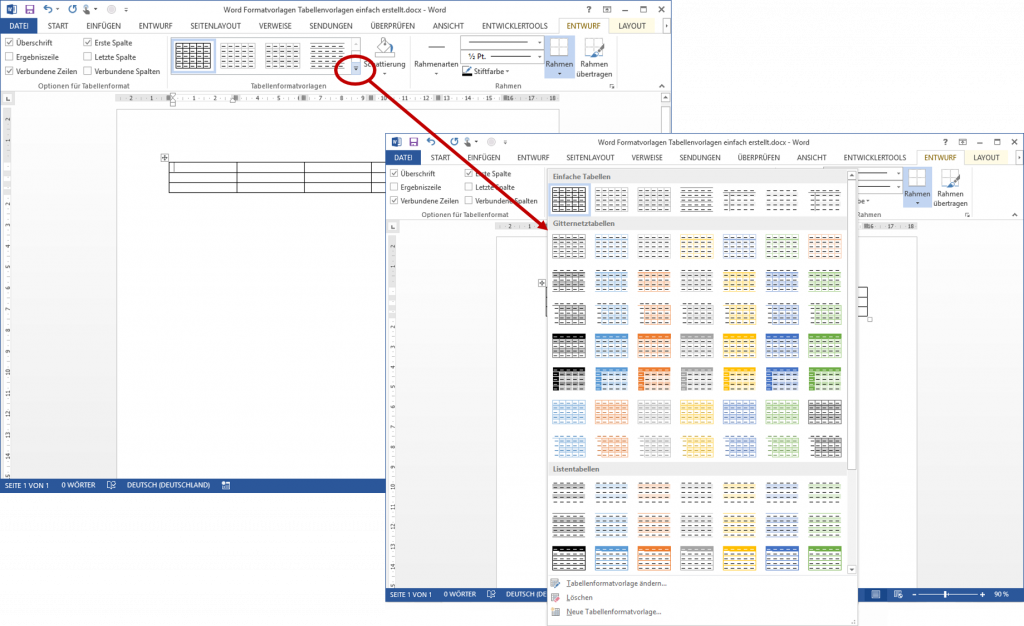Click the proofing book icon in front status bar
The height and width of the screenshot is (626, 1024).
pos(491,594)
